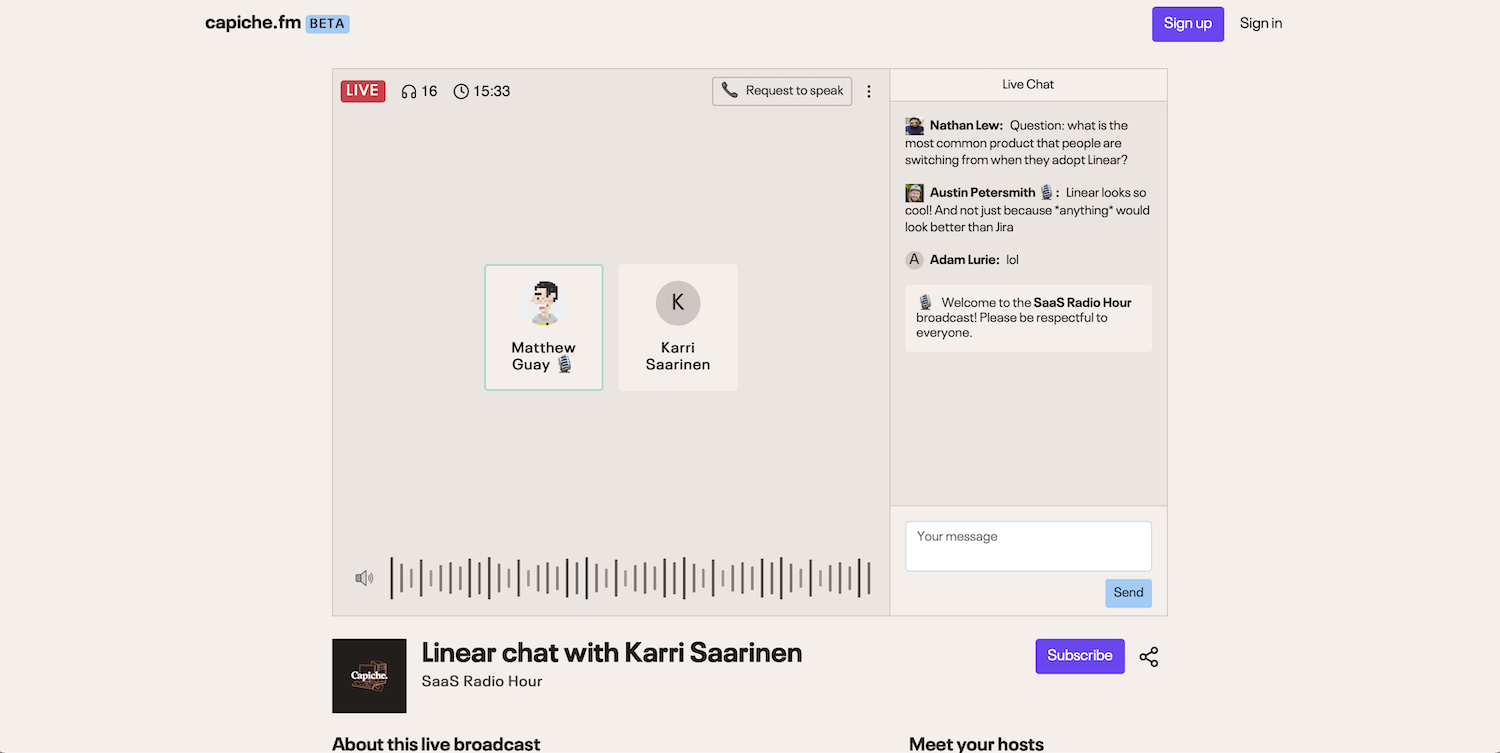Click the BETA badge
1500x753 pixels.
coord(327,23)
